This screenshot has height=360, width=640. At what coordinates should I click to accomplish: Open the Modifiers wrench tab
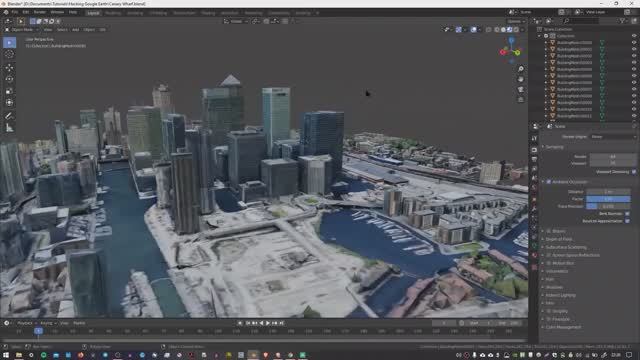tap(534, 209)
